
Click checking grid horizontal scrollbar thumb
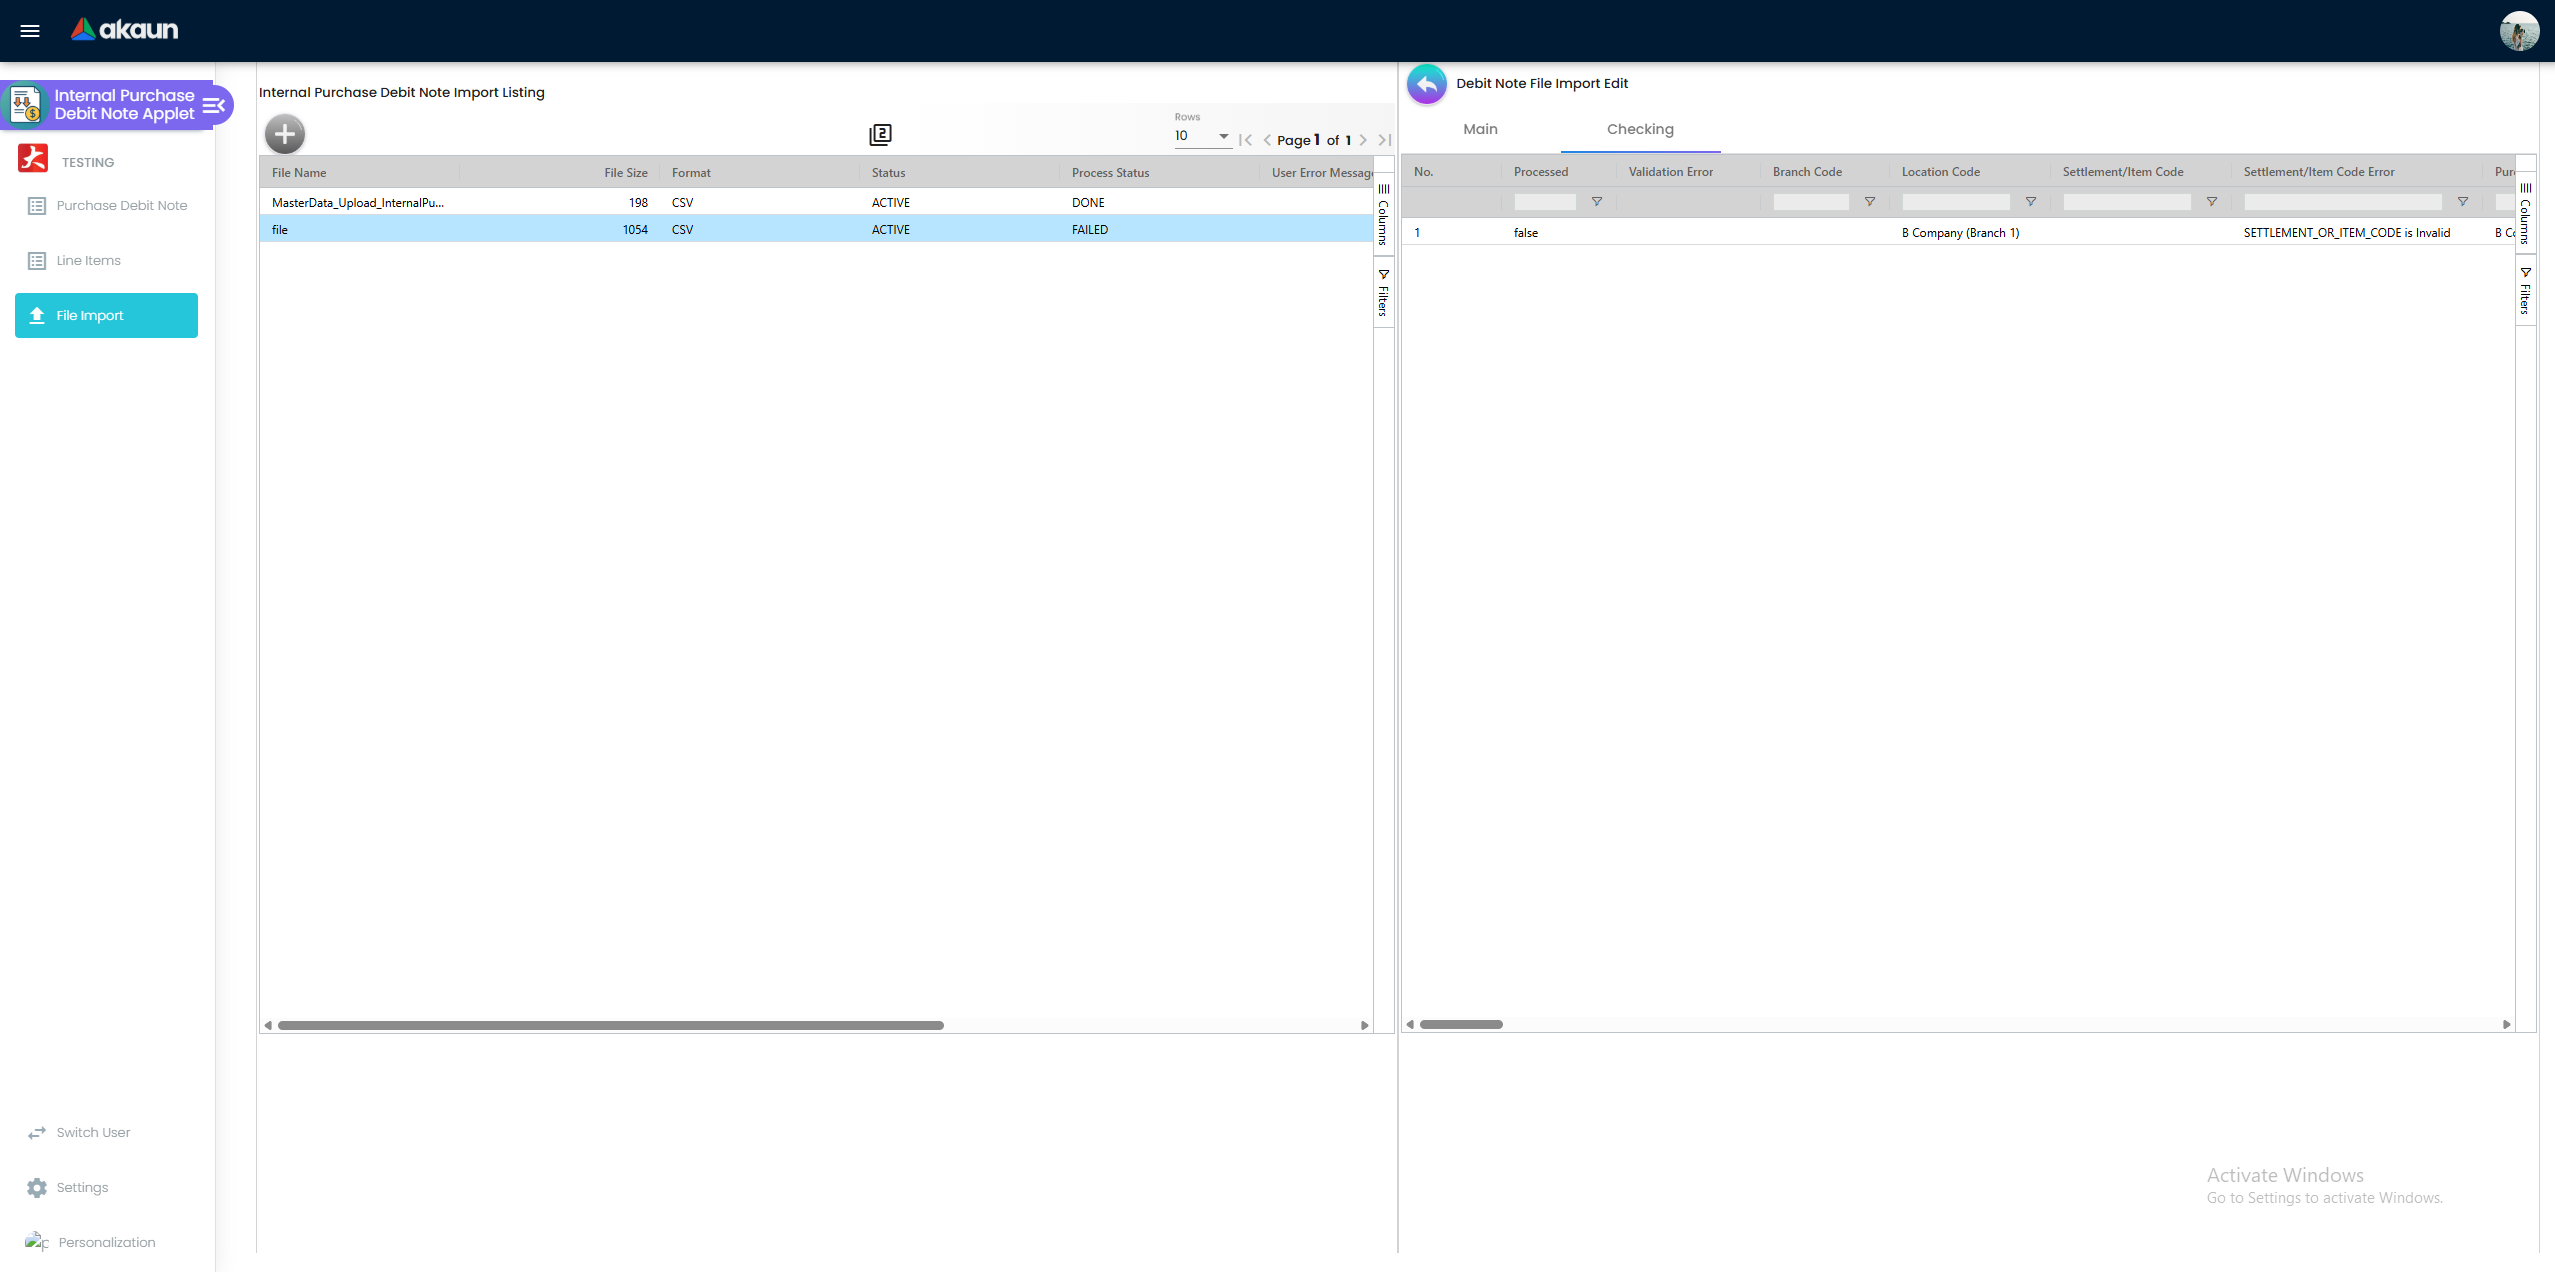[1461, 1024]
